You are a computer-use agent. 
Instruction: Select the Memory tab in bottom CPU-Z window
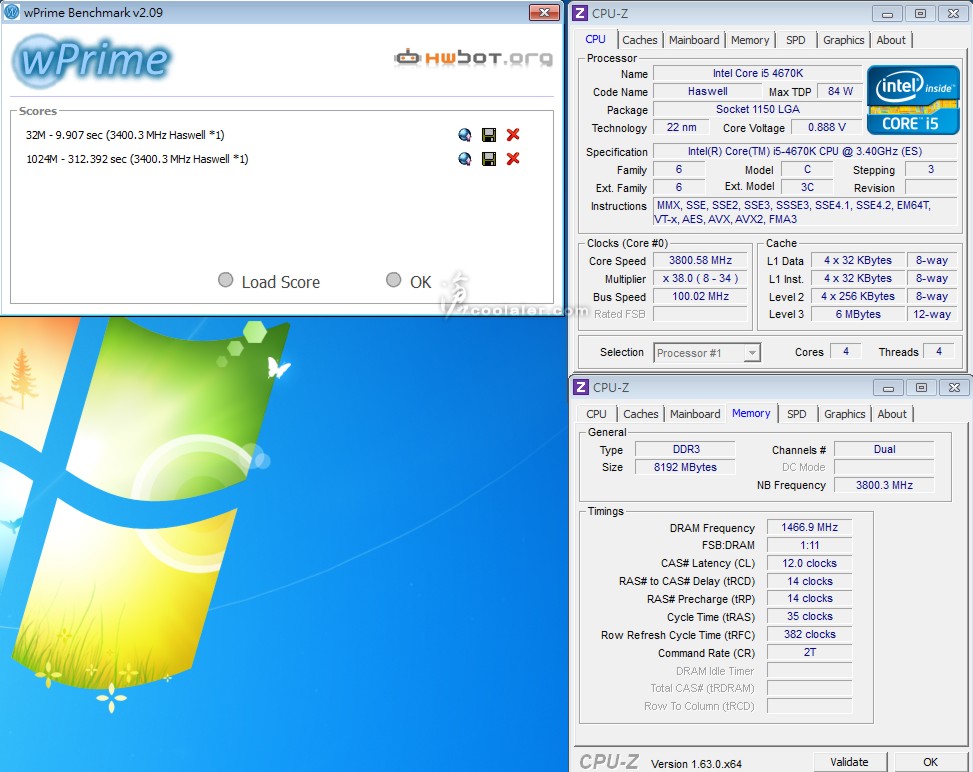click(751, 413)
